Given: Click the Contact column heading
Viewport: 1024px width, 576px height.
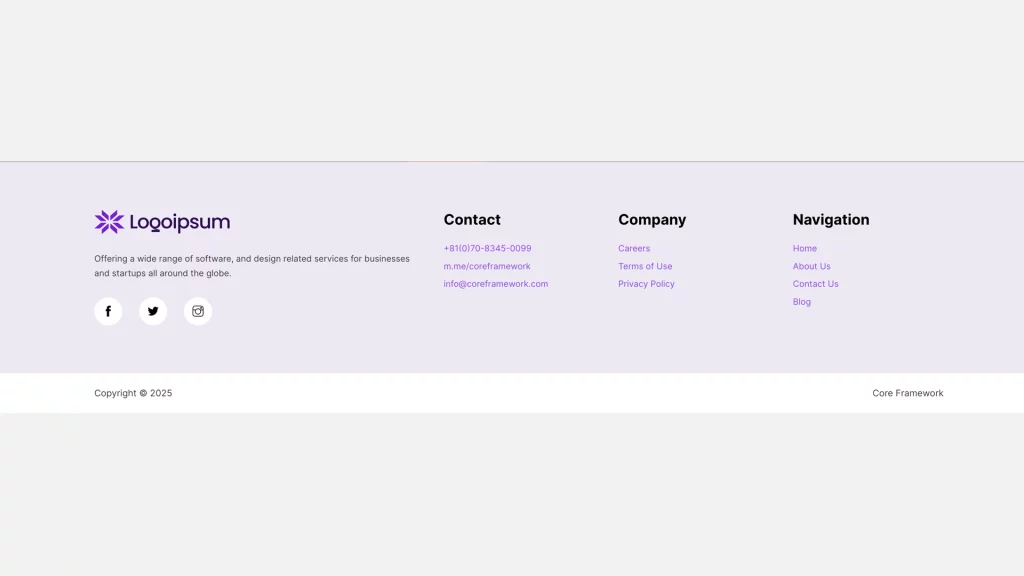Looking at the screenshot, I should pos(472,220).
